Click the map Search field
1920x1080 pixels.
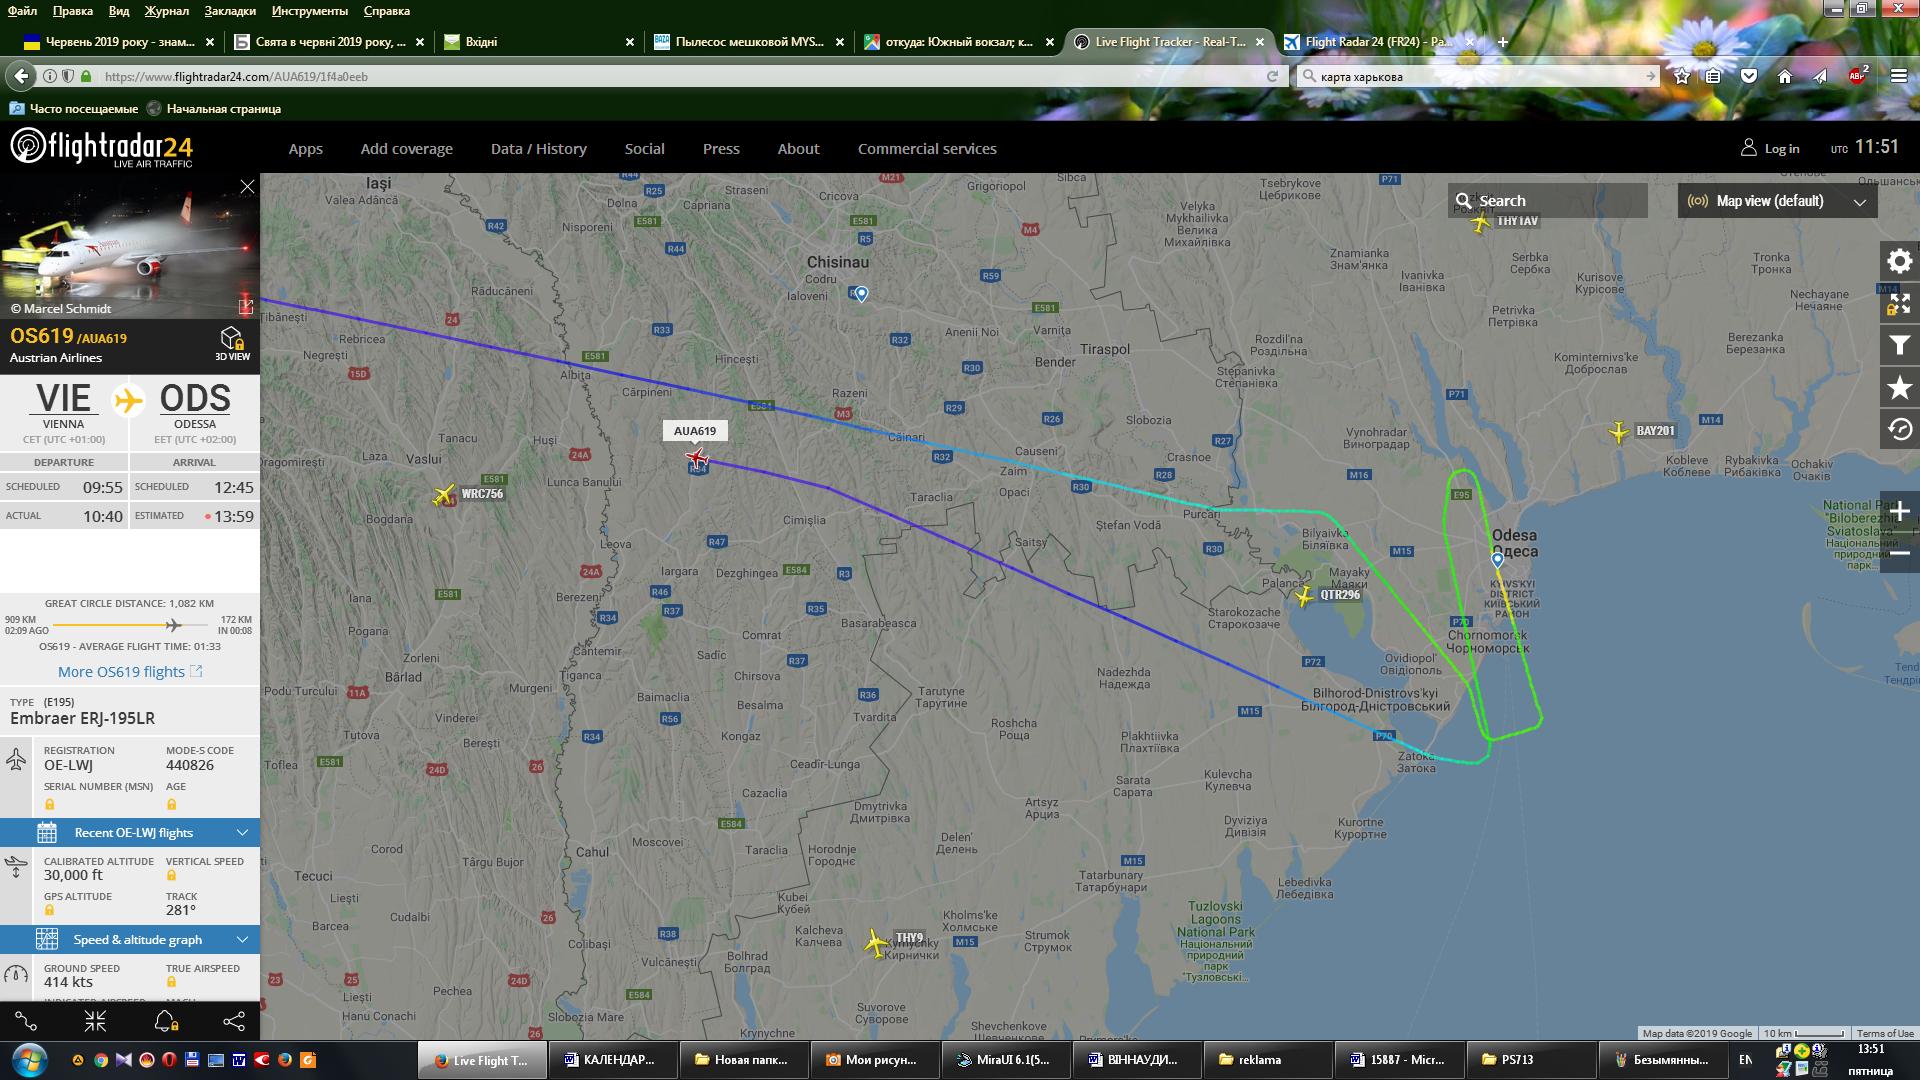[1548, 201]
